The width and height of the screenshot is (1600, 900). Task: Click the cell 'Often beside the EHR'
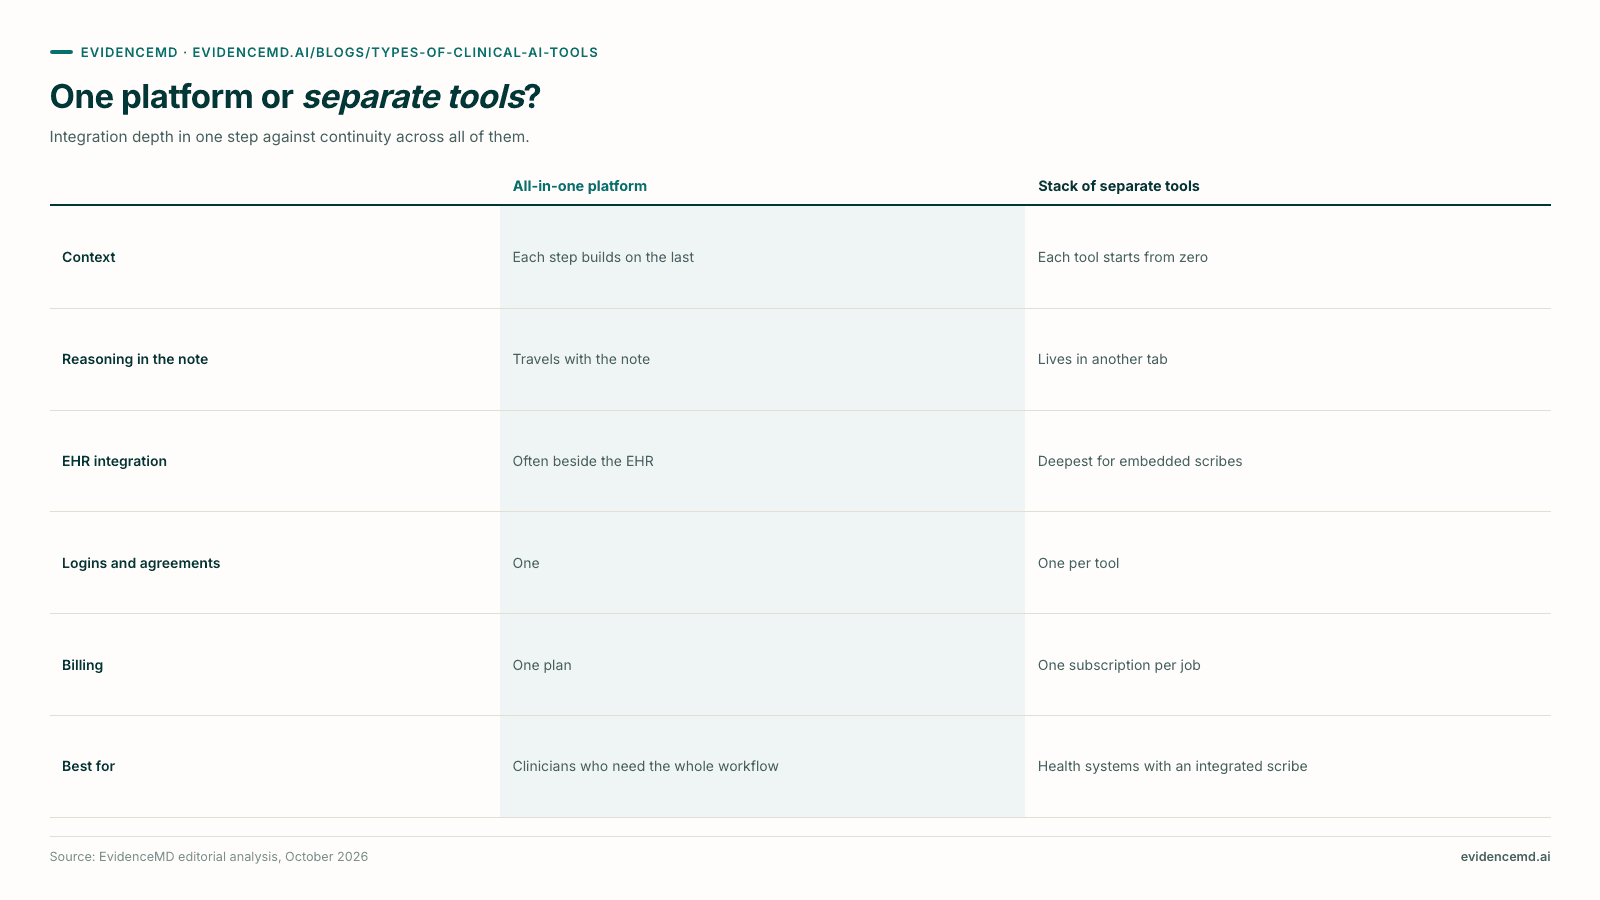[x=583, y=461]
